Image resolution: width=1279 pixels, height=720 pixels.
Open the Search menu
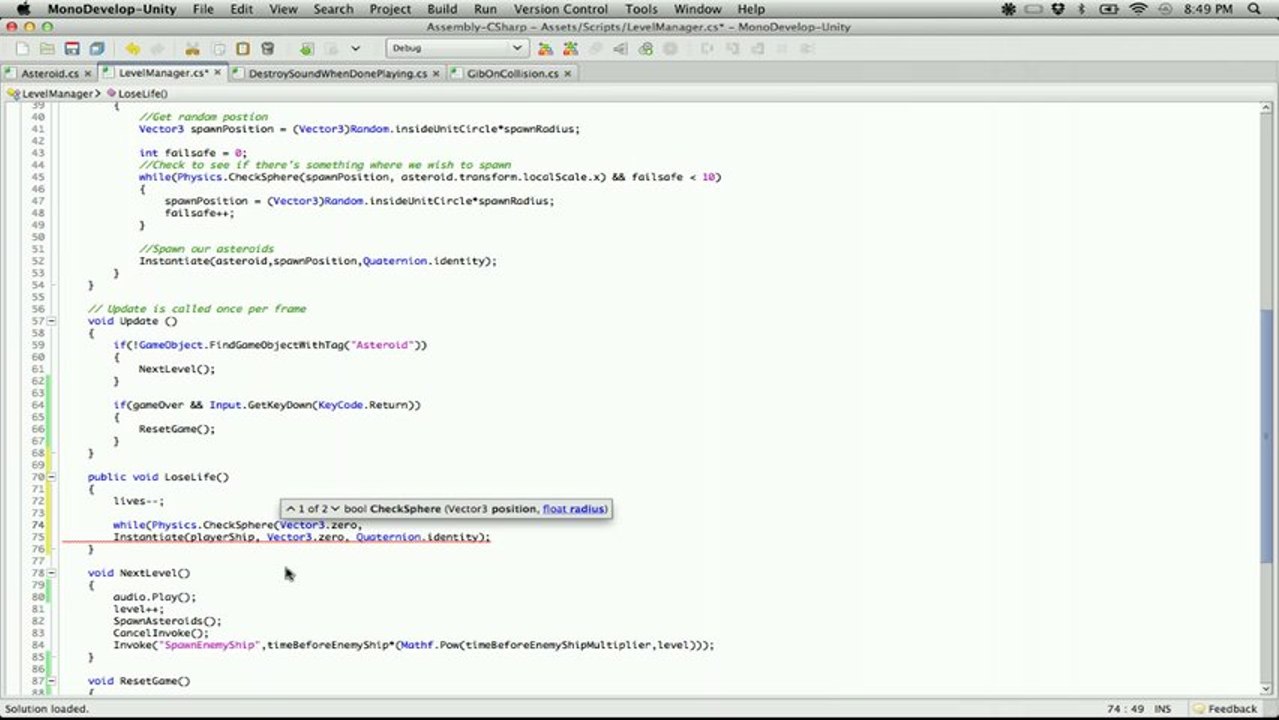point(333,9)
